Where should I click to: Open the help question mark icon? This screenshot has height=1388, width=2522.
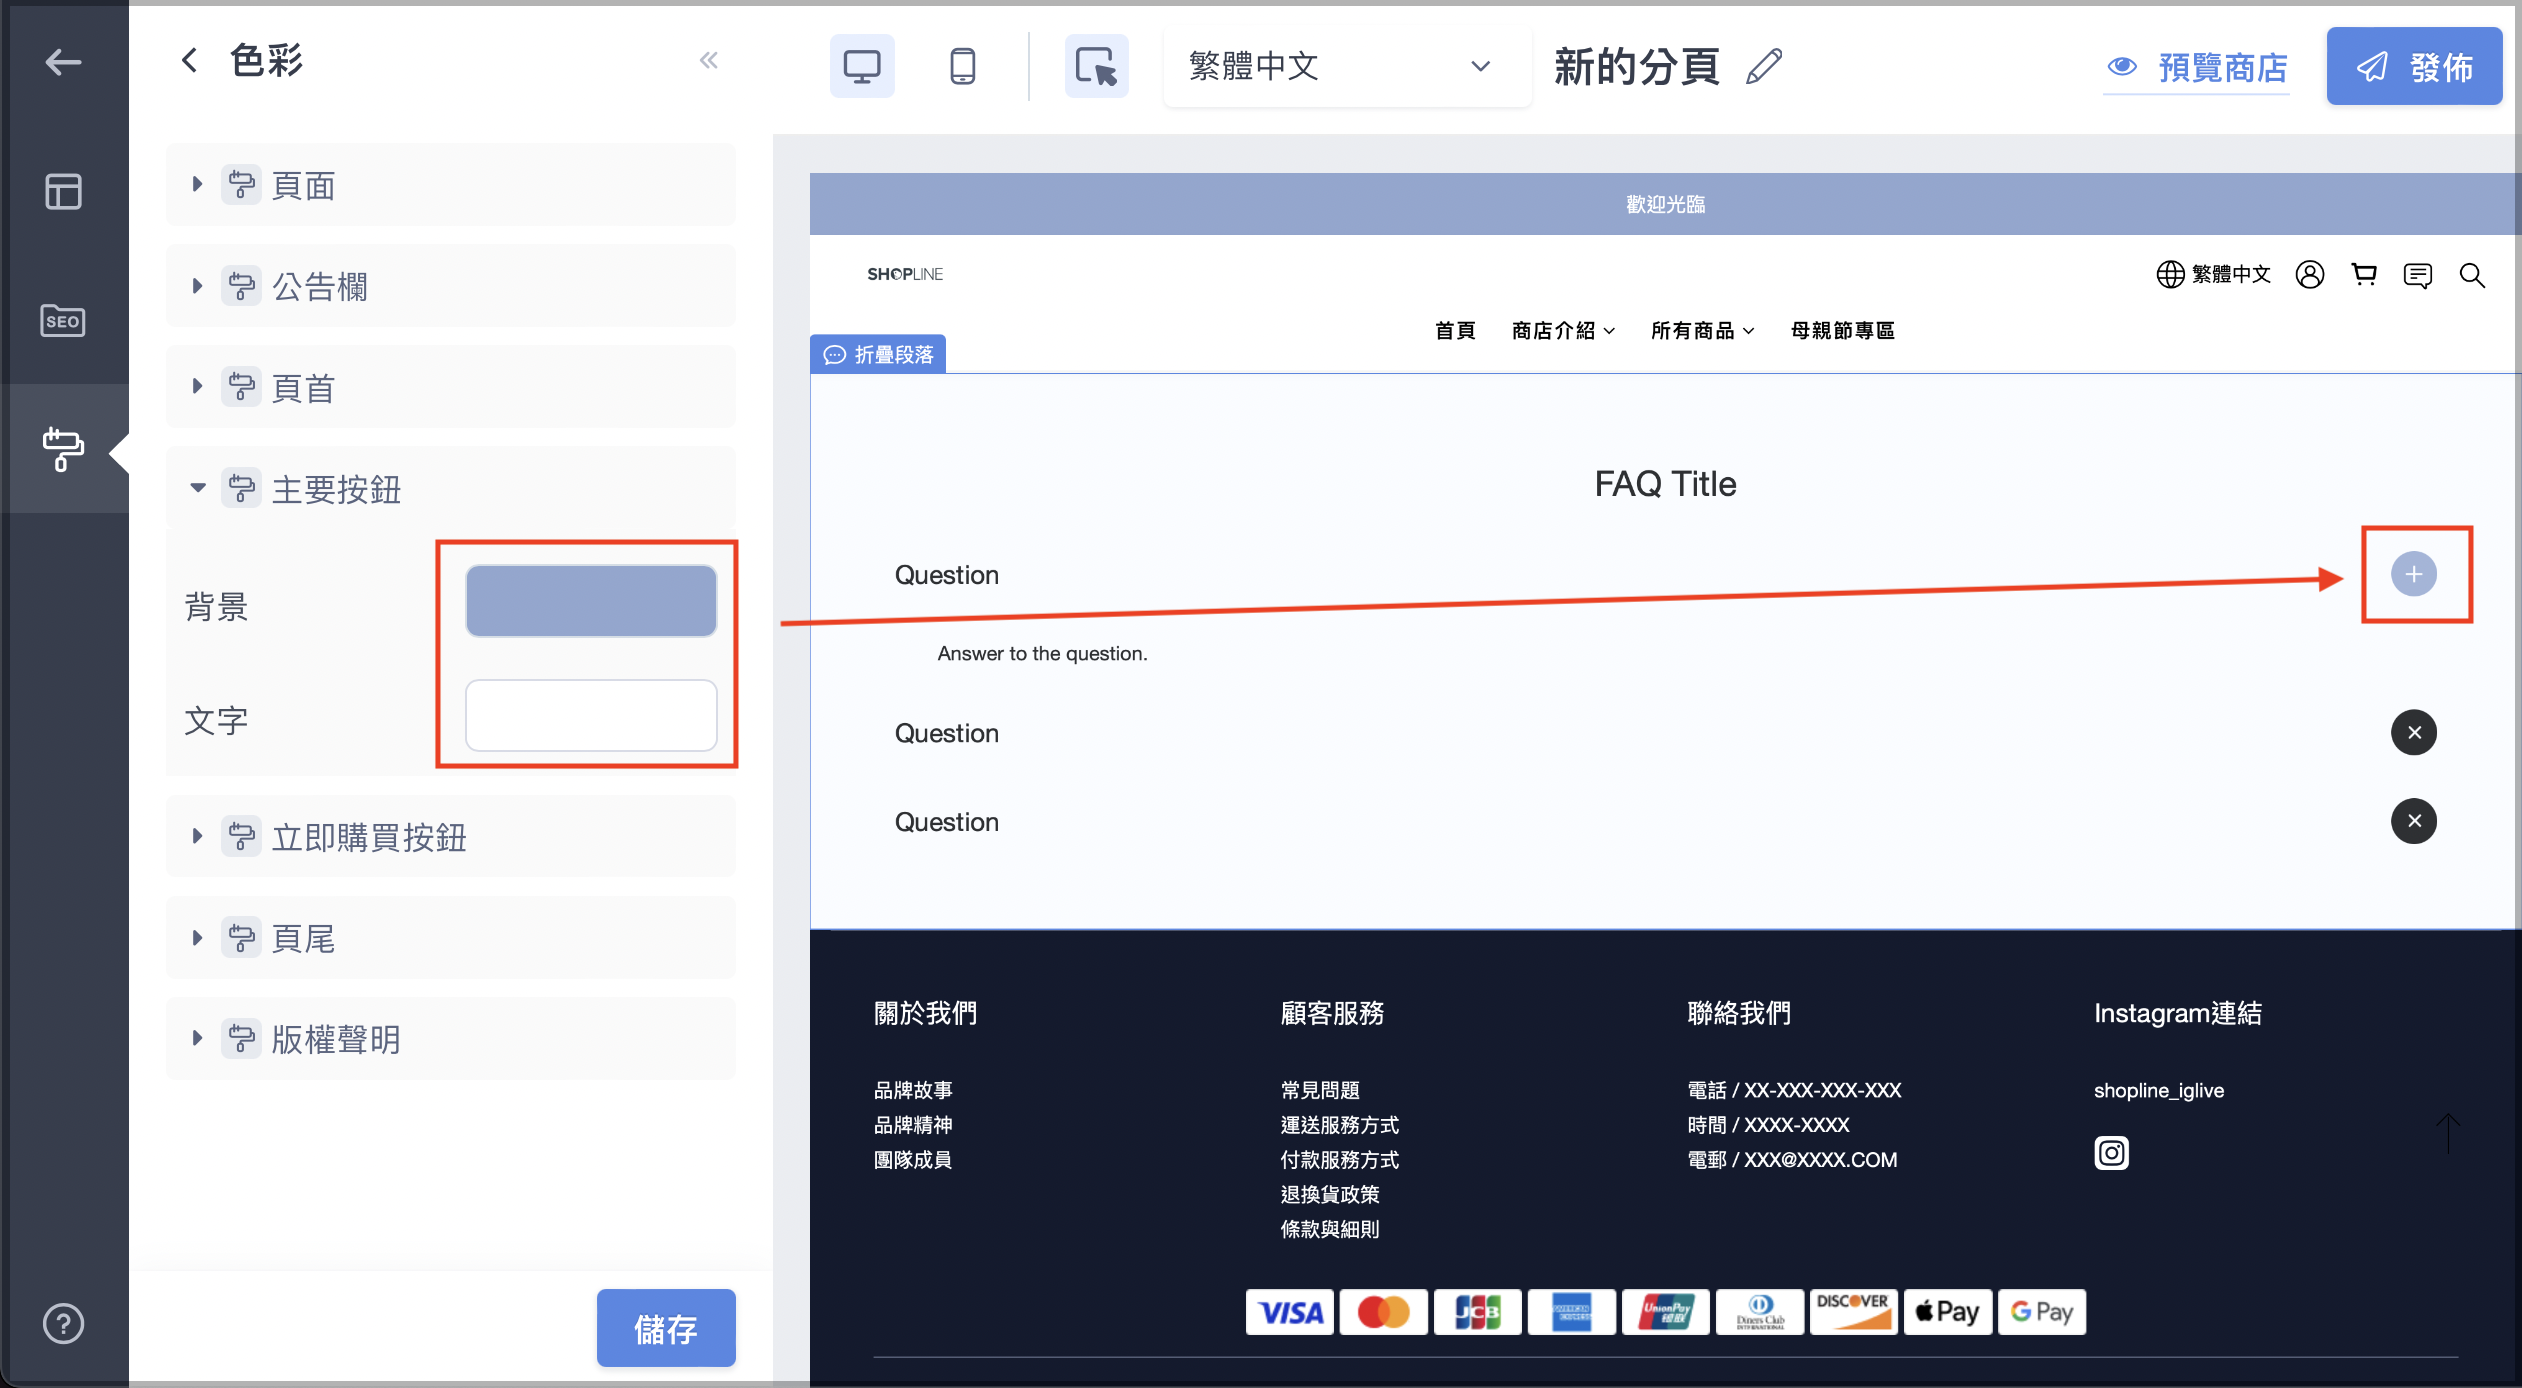[63, 1323]
